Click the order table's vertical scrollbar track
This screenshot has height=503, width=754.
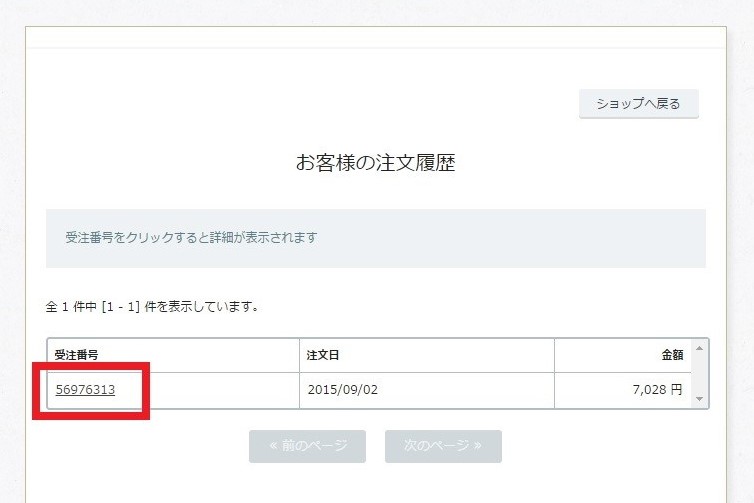pyautogui.click(x=699, y=374)
